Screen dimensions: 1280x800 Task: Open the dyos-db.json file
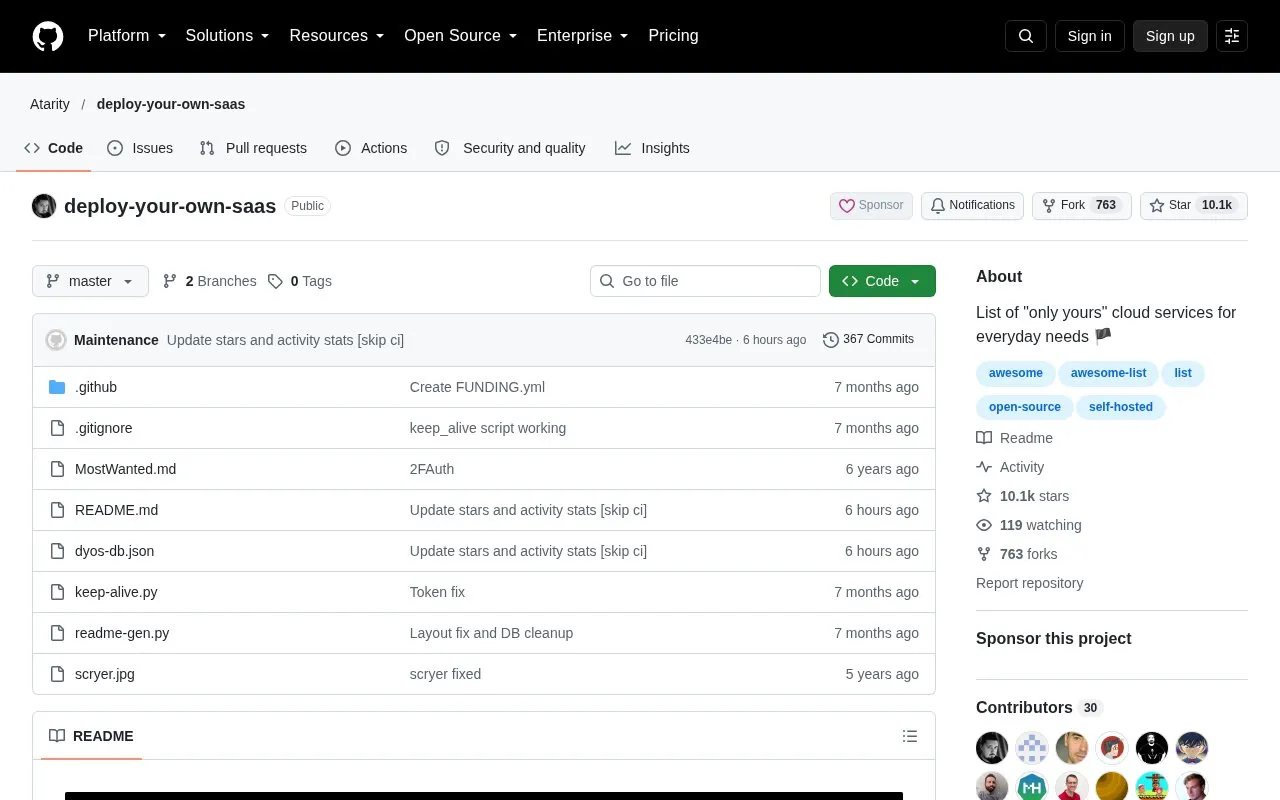click(114, 551)
